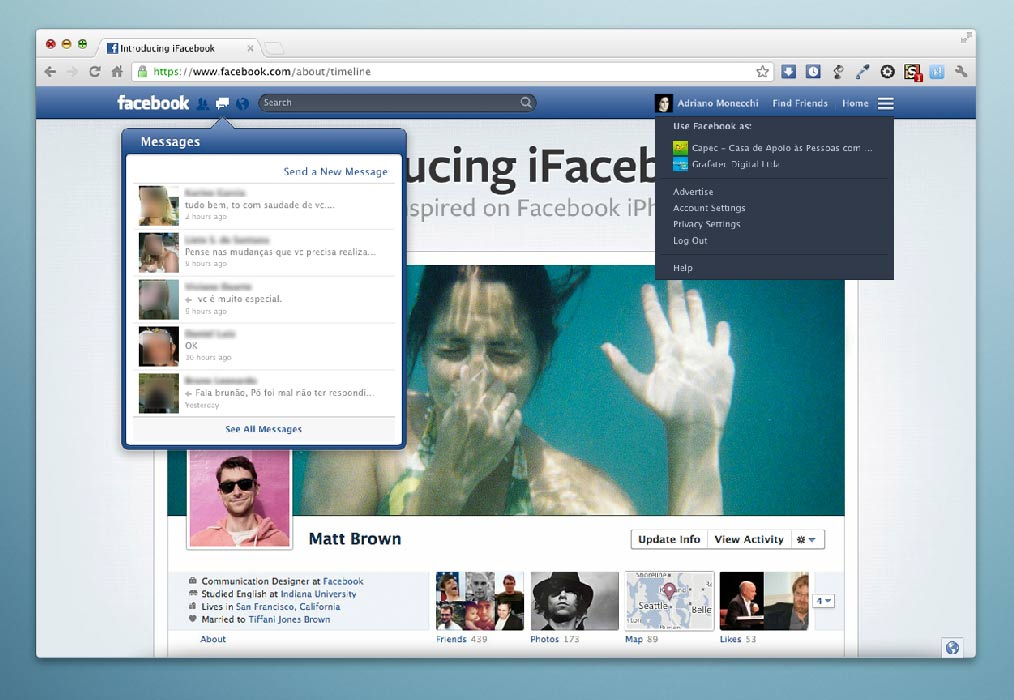Click inside the Facebook search field

pos(395,102)
